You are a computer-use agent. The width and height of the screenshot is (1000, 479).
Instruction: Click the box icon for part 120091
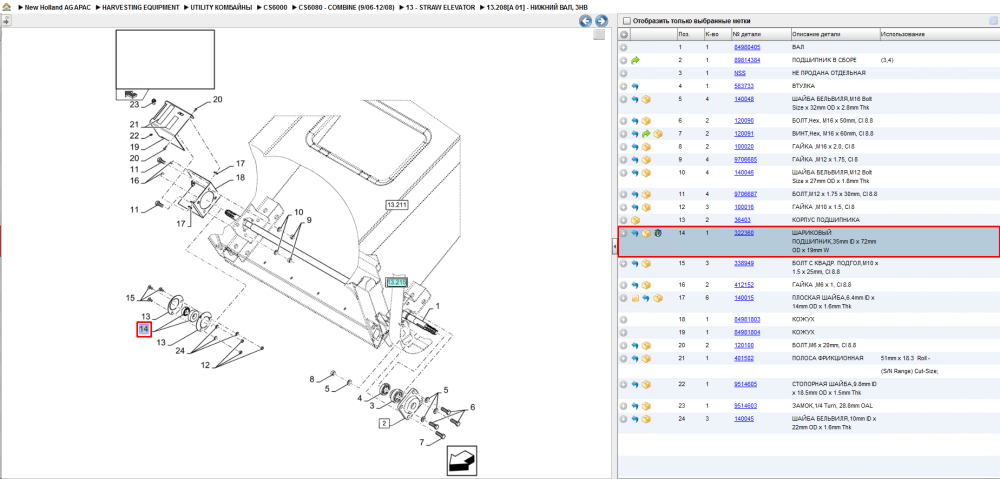(x=658, y=134)
